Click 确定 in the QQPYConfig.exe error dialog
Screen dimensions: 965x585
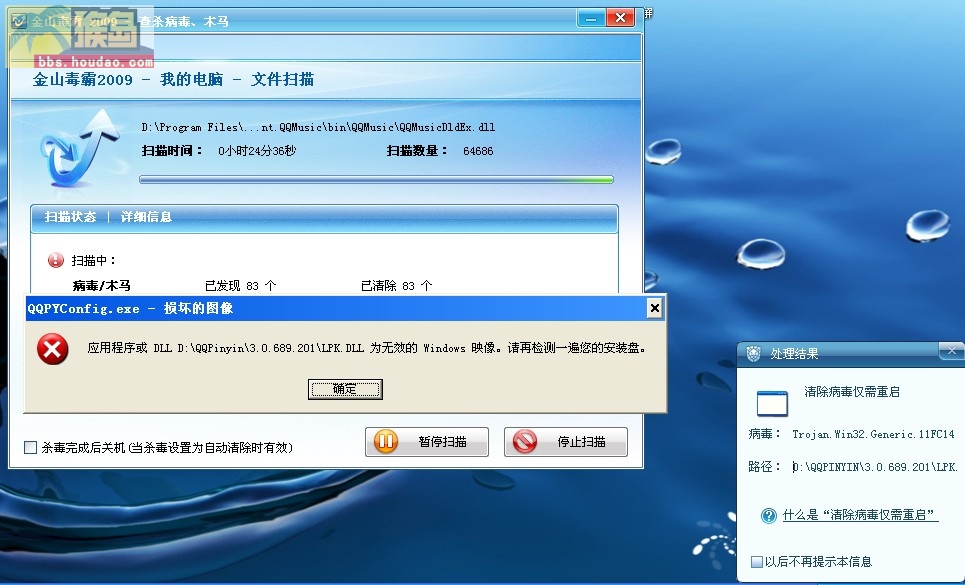click(x=345, y=389)
